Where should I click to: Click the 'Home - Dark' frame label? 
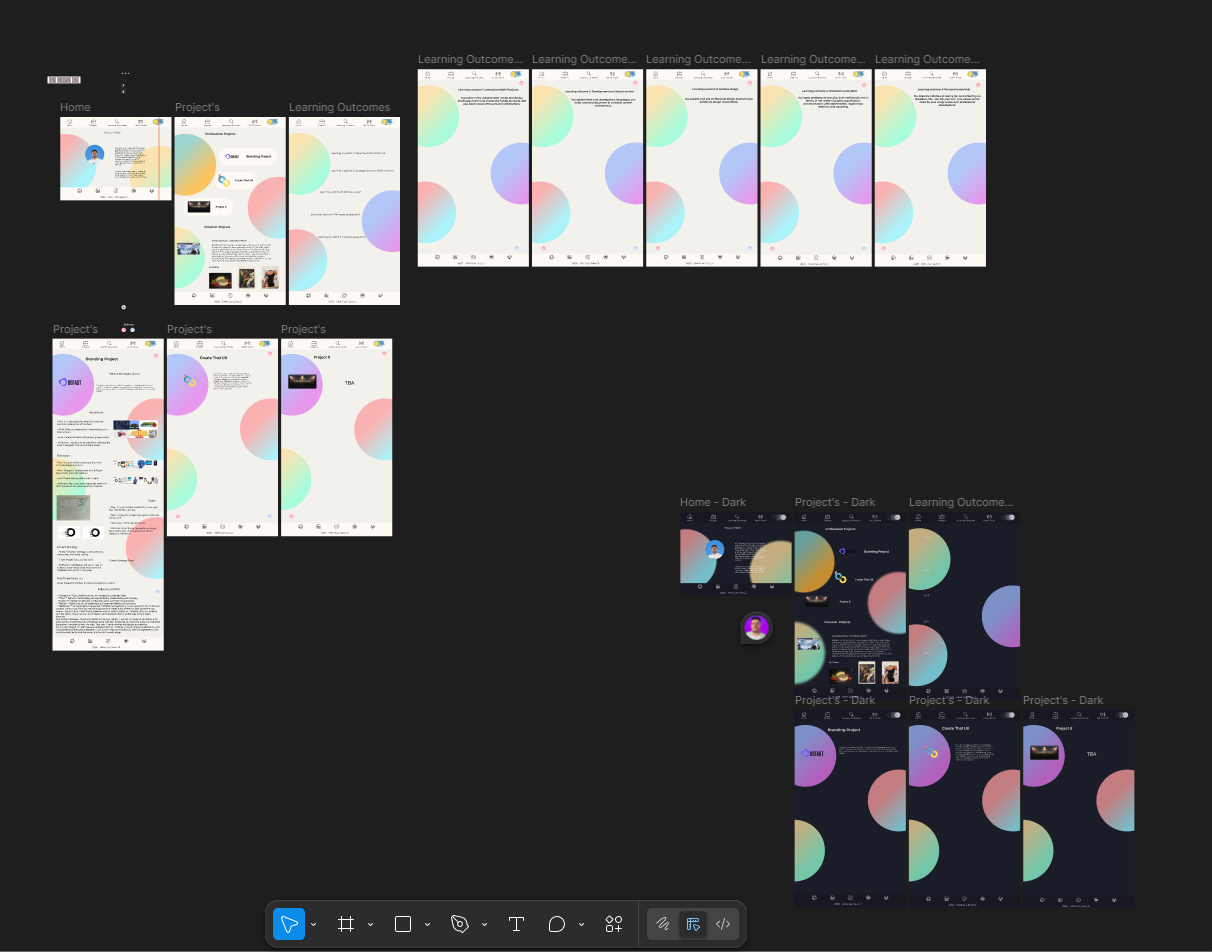point(713,501)
